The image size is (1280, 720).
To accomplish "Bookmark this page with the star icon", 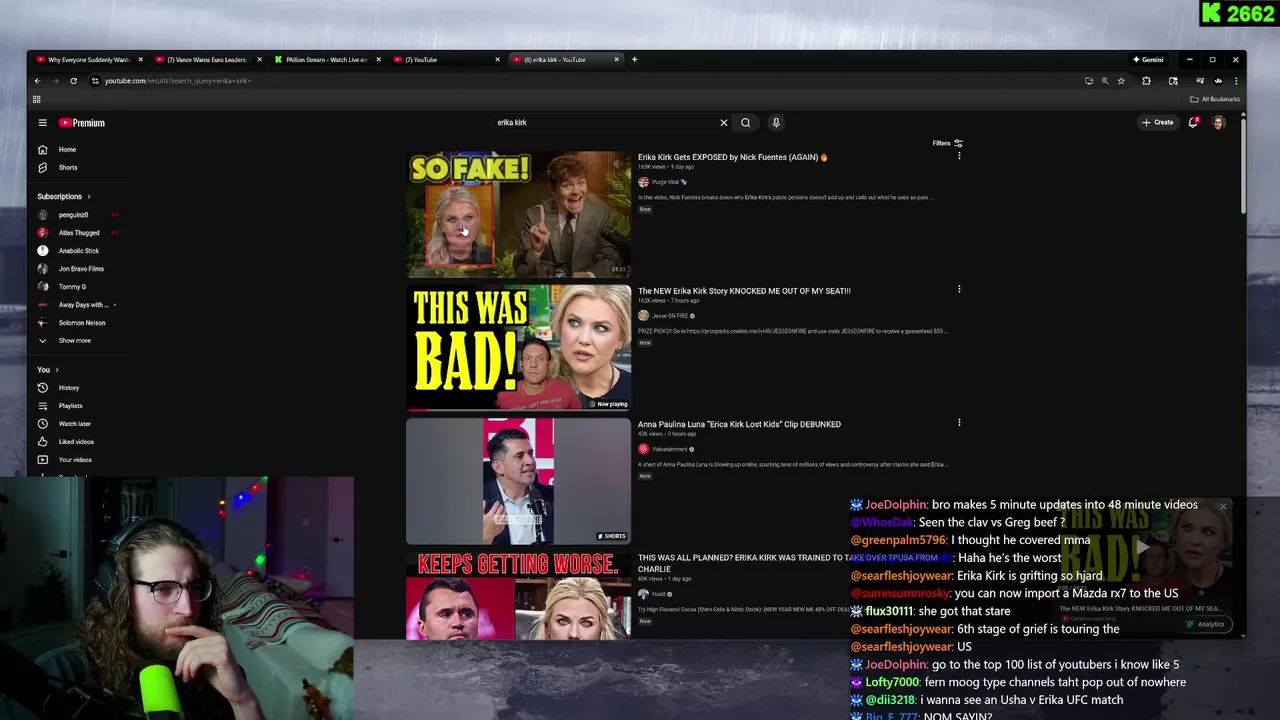I will click(x=1121, y=81).
